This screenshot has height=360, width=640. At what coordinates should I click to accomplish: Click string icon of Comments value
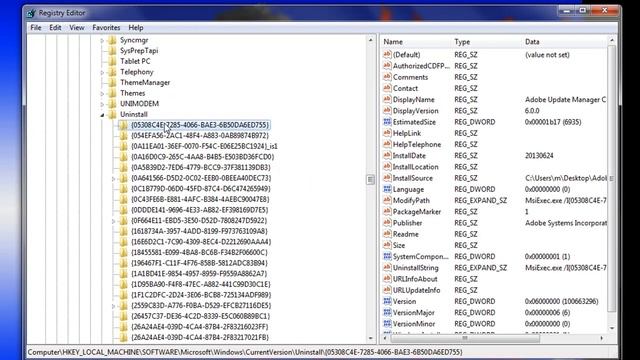point(387,77)
